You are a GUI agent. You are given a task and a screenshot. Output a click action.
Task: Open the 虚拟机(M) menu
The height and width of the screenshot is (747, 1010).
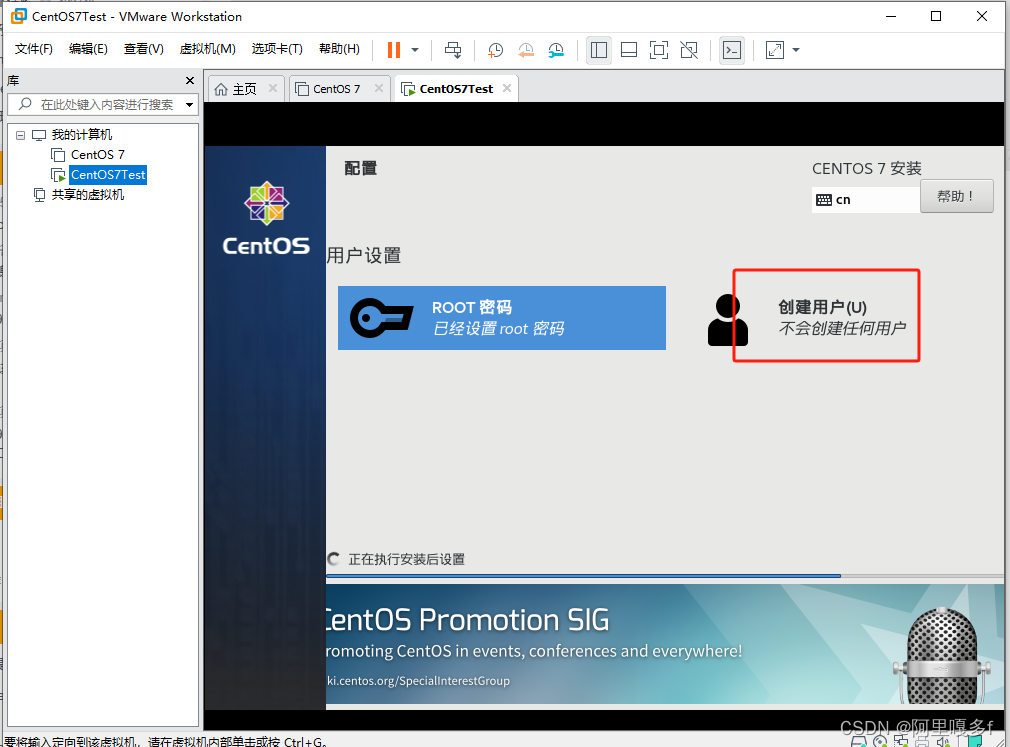(207, 48)
